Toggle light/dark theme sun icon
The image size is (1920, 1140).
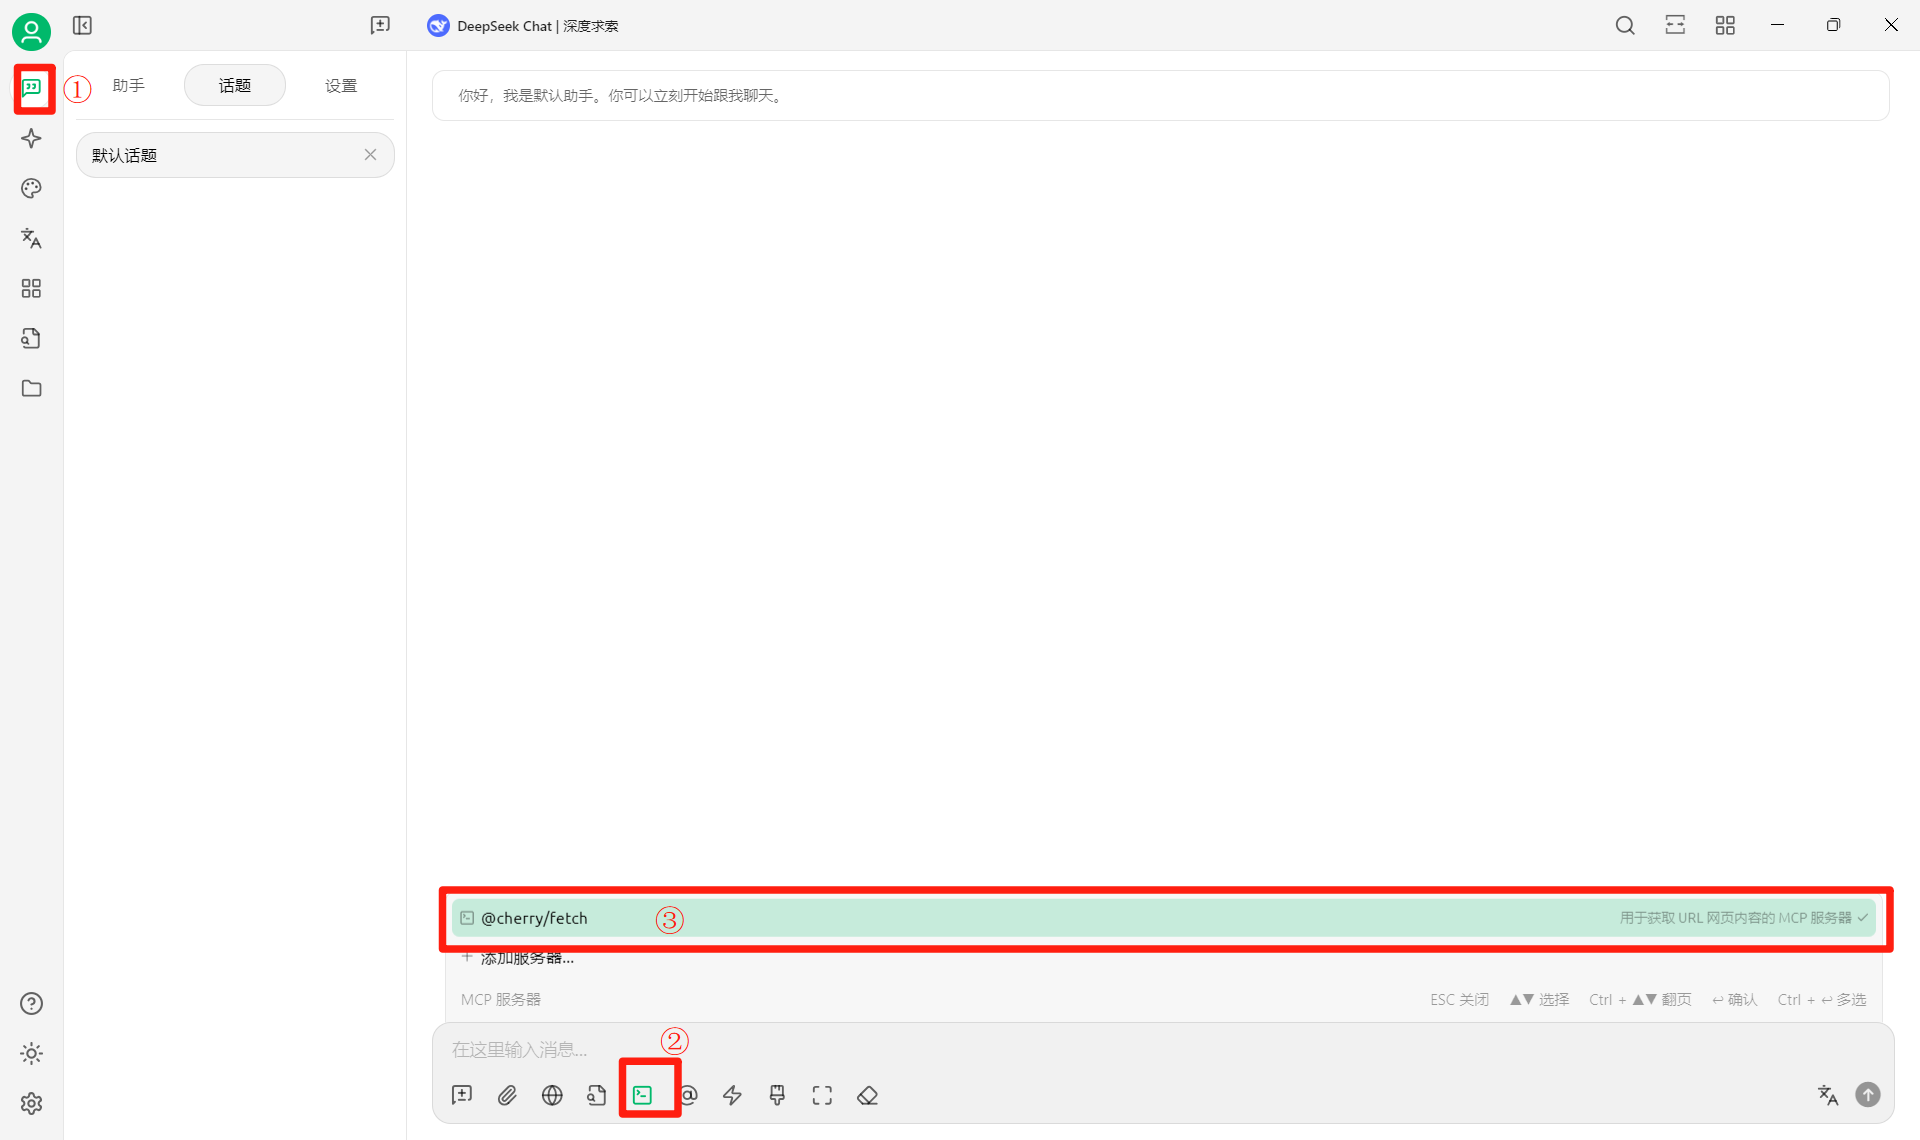pos(31,1053)
